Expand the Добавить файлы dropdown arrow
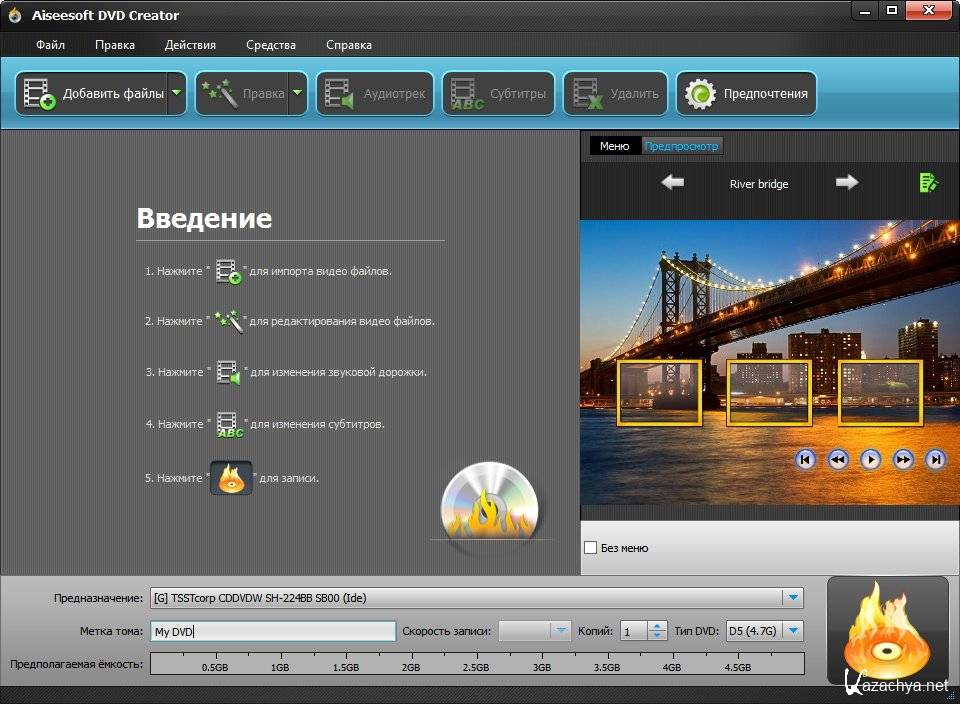 (177, 94)
